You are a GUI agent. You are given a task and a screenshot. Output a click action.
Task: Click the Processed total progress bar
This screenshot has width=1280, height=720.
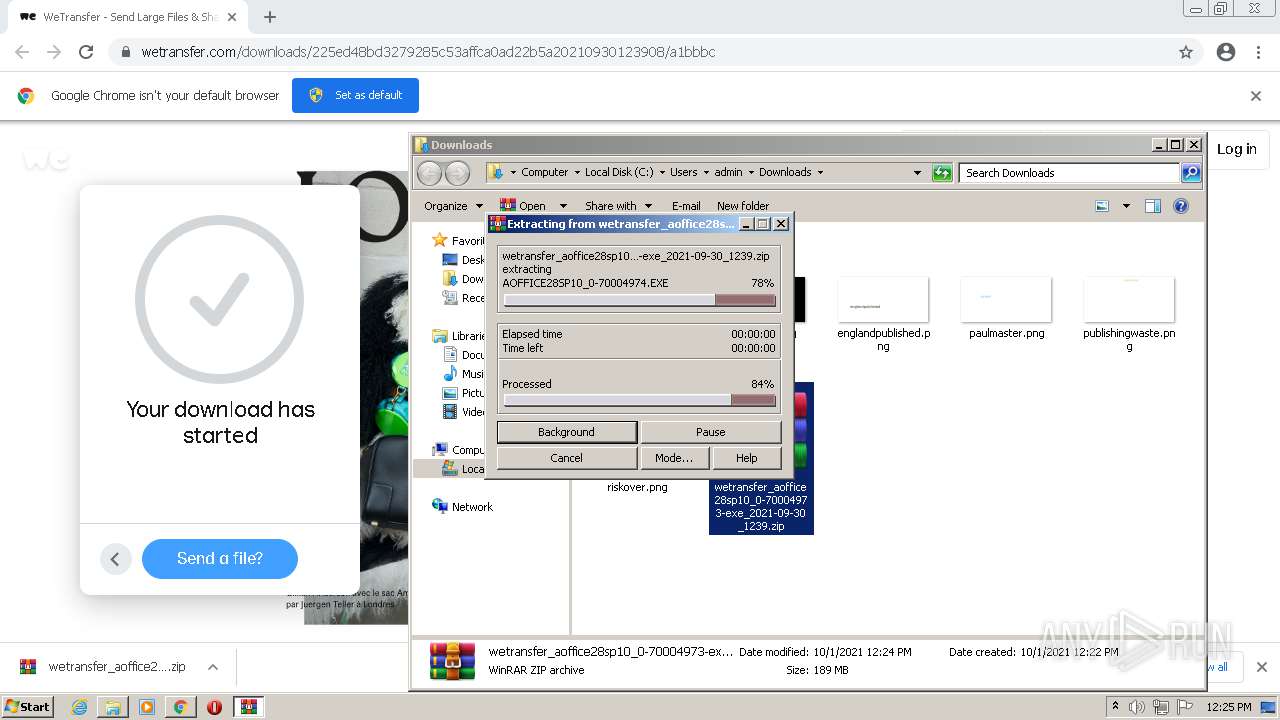(x=640, y=400)
